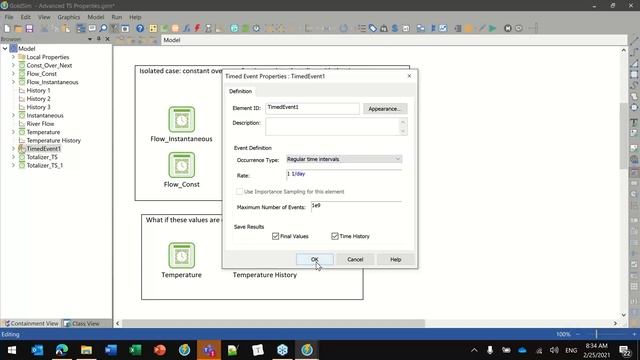This screenshot has height=360, width=640.
Task: Click the speech note toolbar icon
Action: (92, 29)
